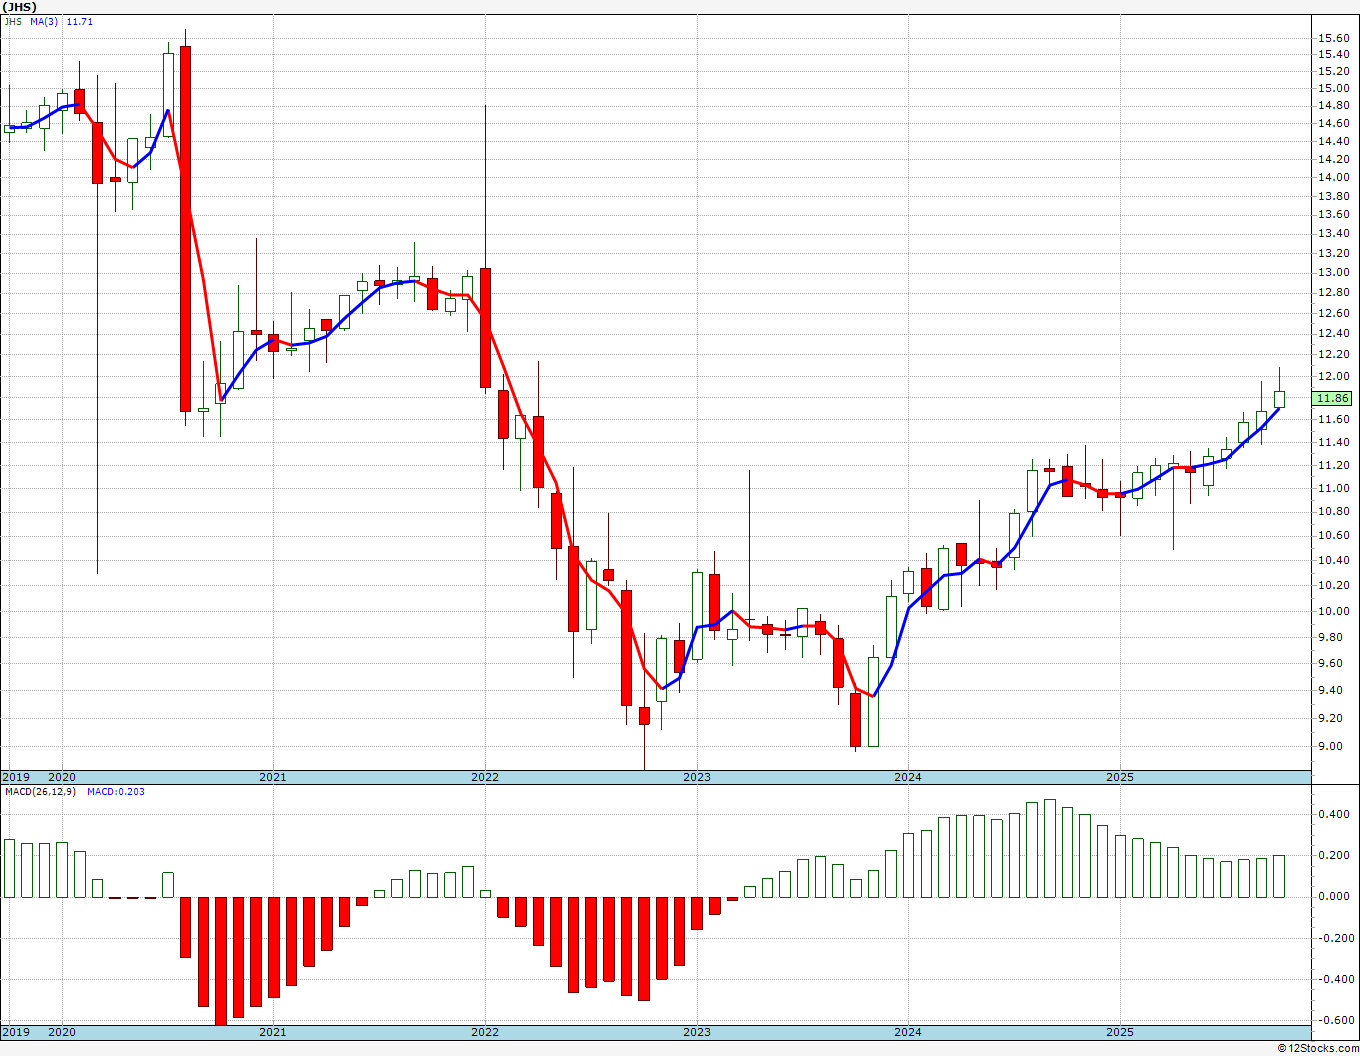Click 2019 on the price chart time axis
Screen dimensions: 1360x1056
click(x=16, y=777)
